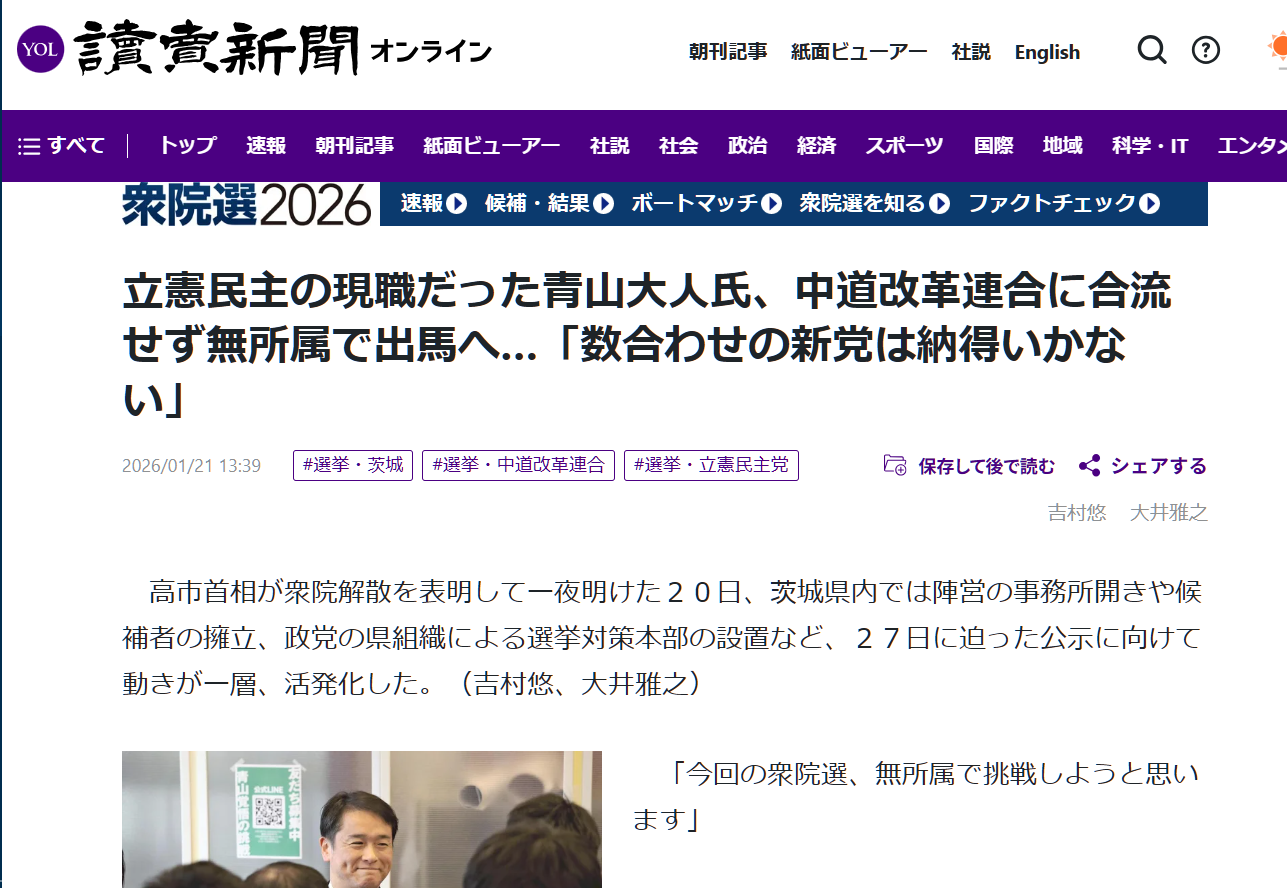Click the YOL purple logo icon

point(40,49)
